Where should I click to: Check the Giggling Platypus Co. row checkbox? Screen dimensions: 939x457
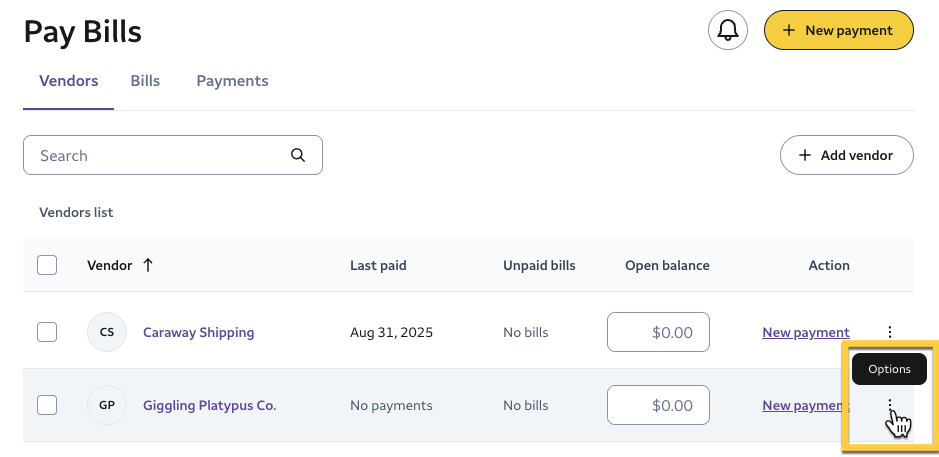coord(47,405)
